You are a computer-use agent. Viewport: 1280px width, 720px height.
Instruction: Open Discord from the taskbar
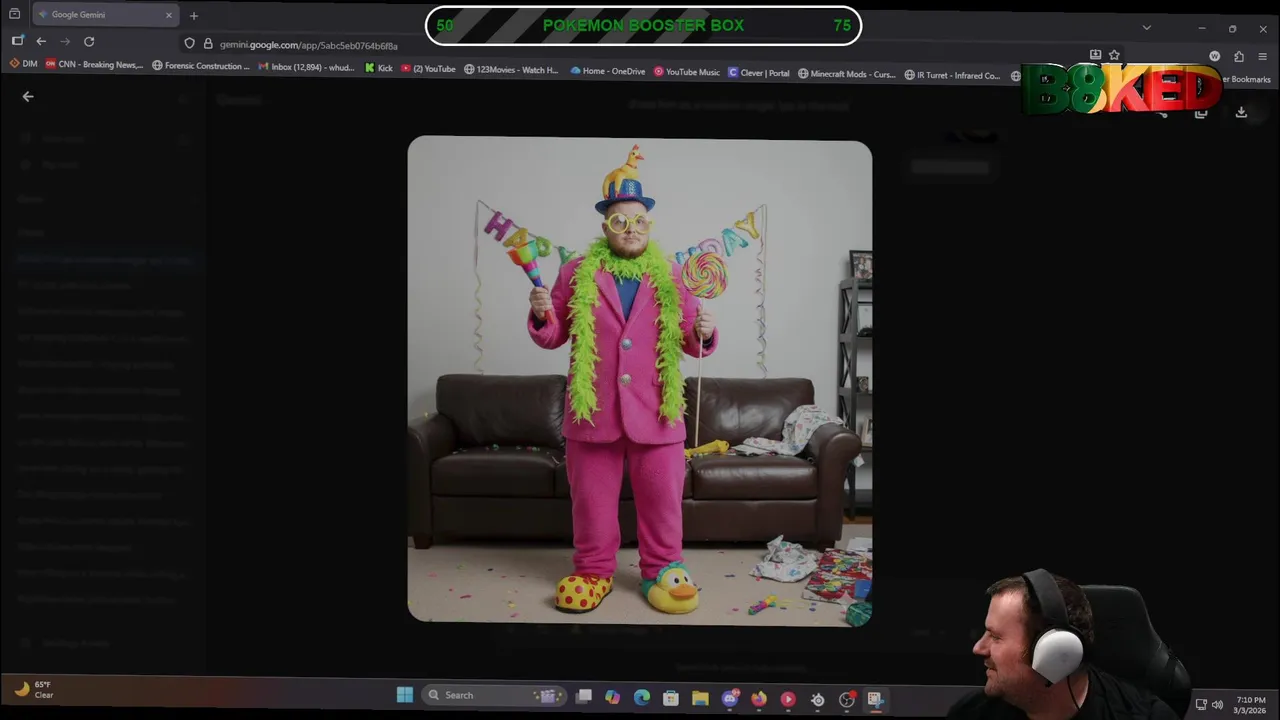coord(730,699)
